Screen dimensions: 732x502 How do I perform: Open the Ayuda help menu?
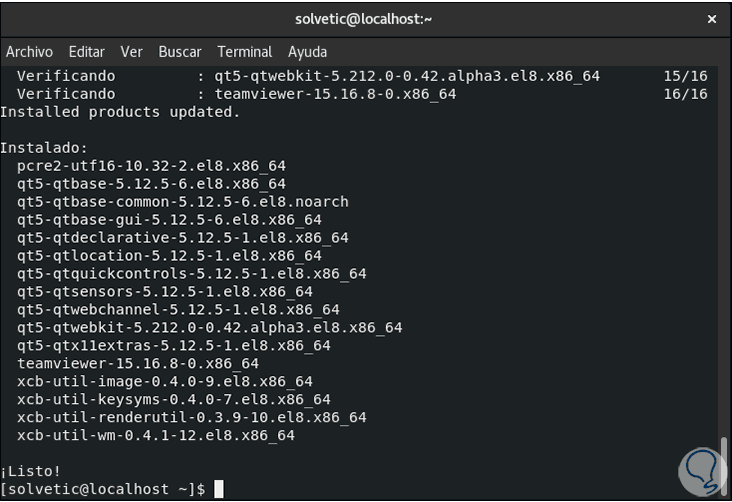[x=308, y=51]
